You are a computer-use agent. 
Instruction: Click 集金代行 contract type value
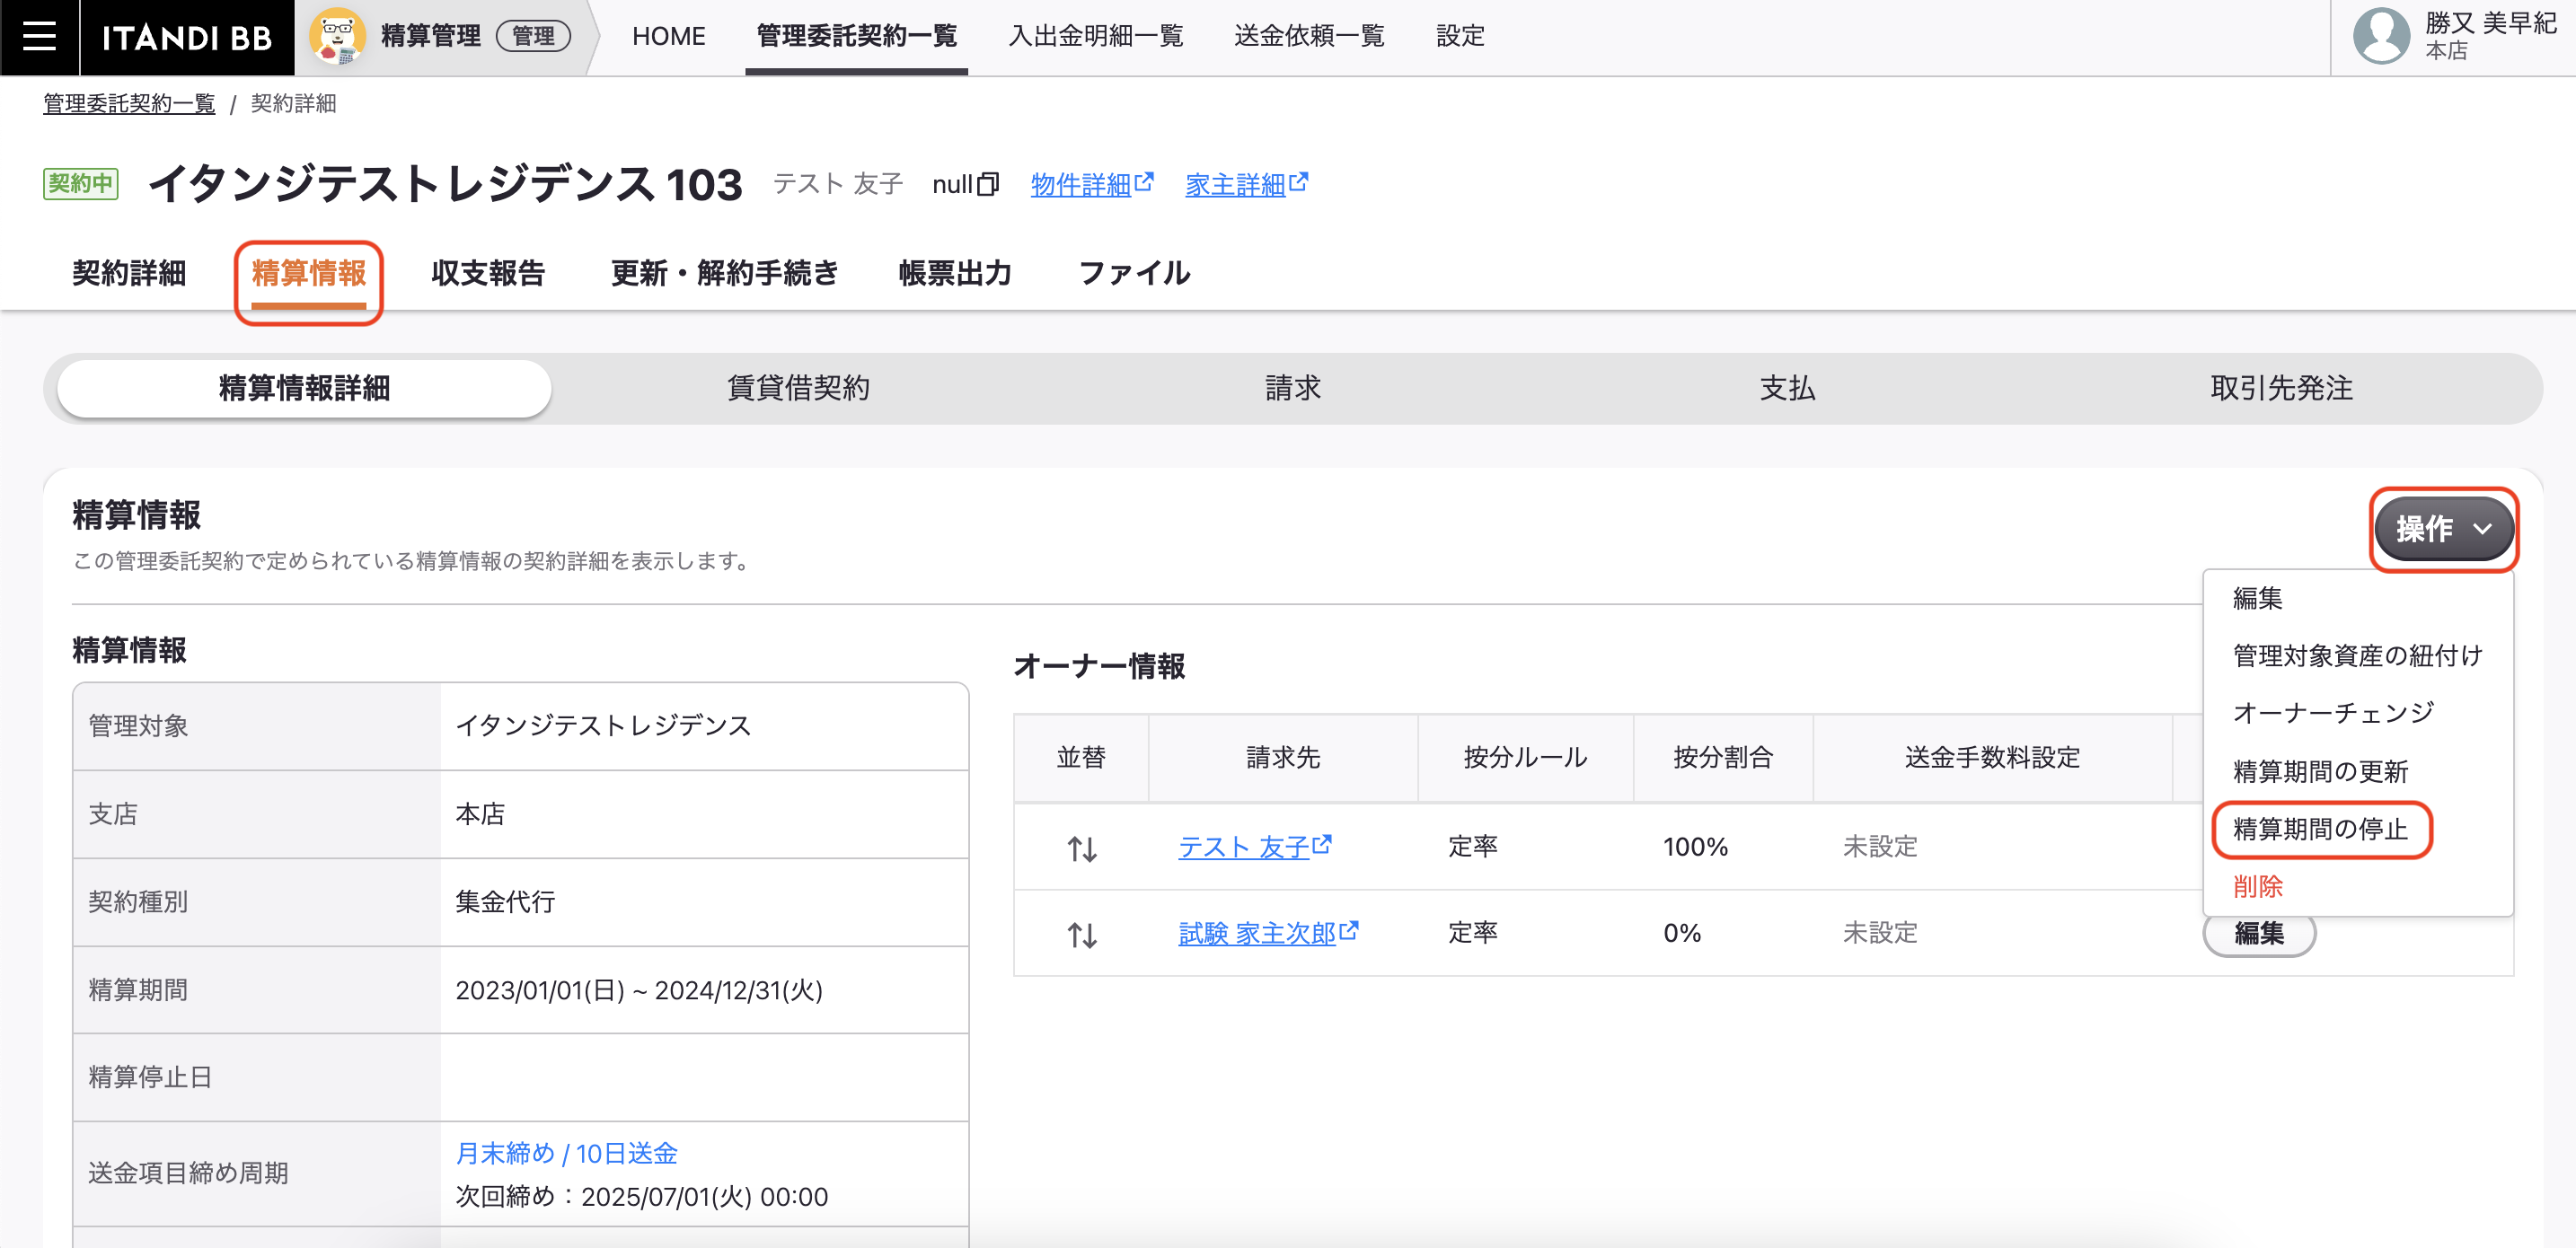pos(505,902)
